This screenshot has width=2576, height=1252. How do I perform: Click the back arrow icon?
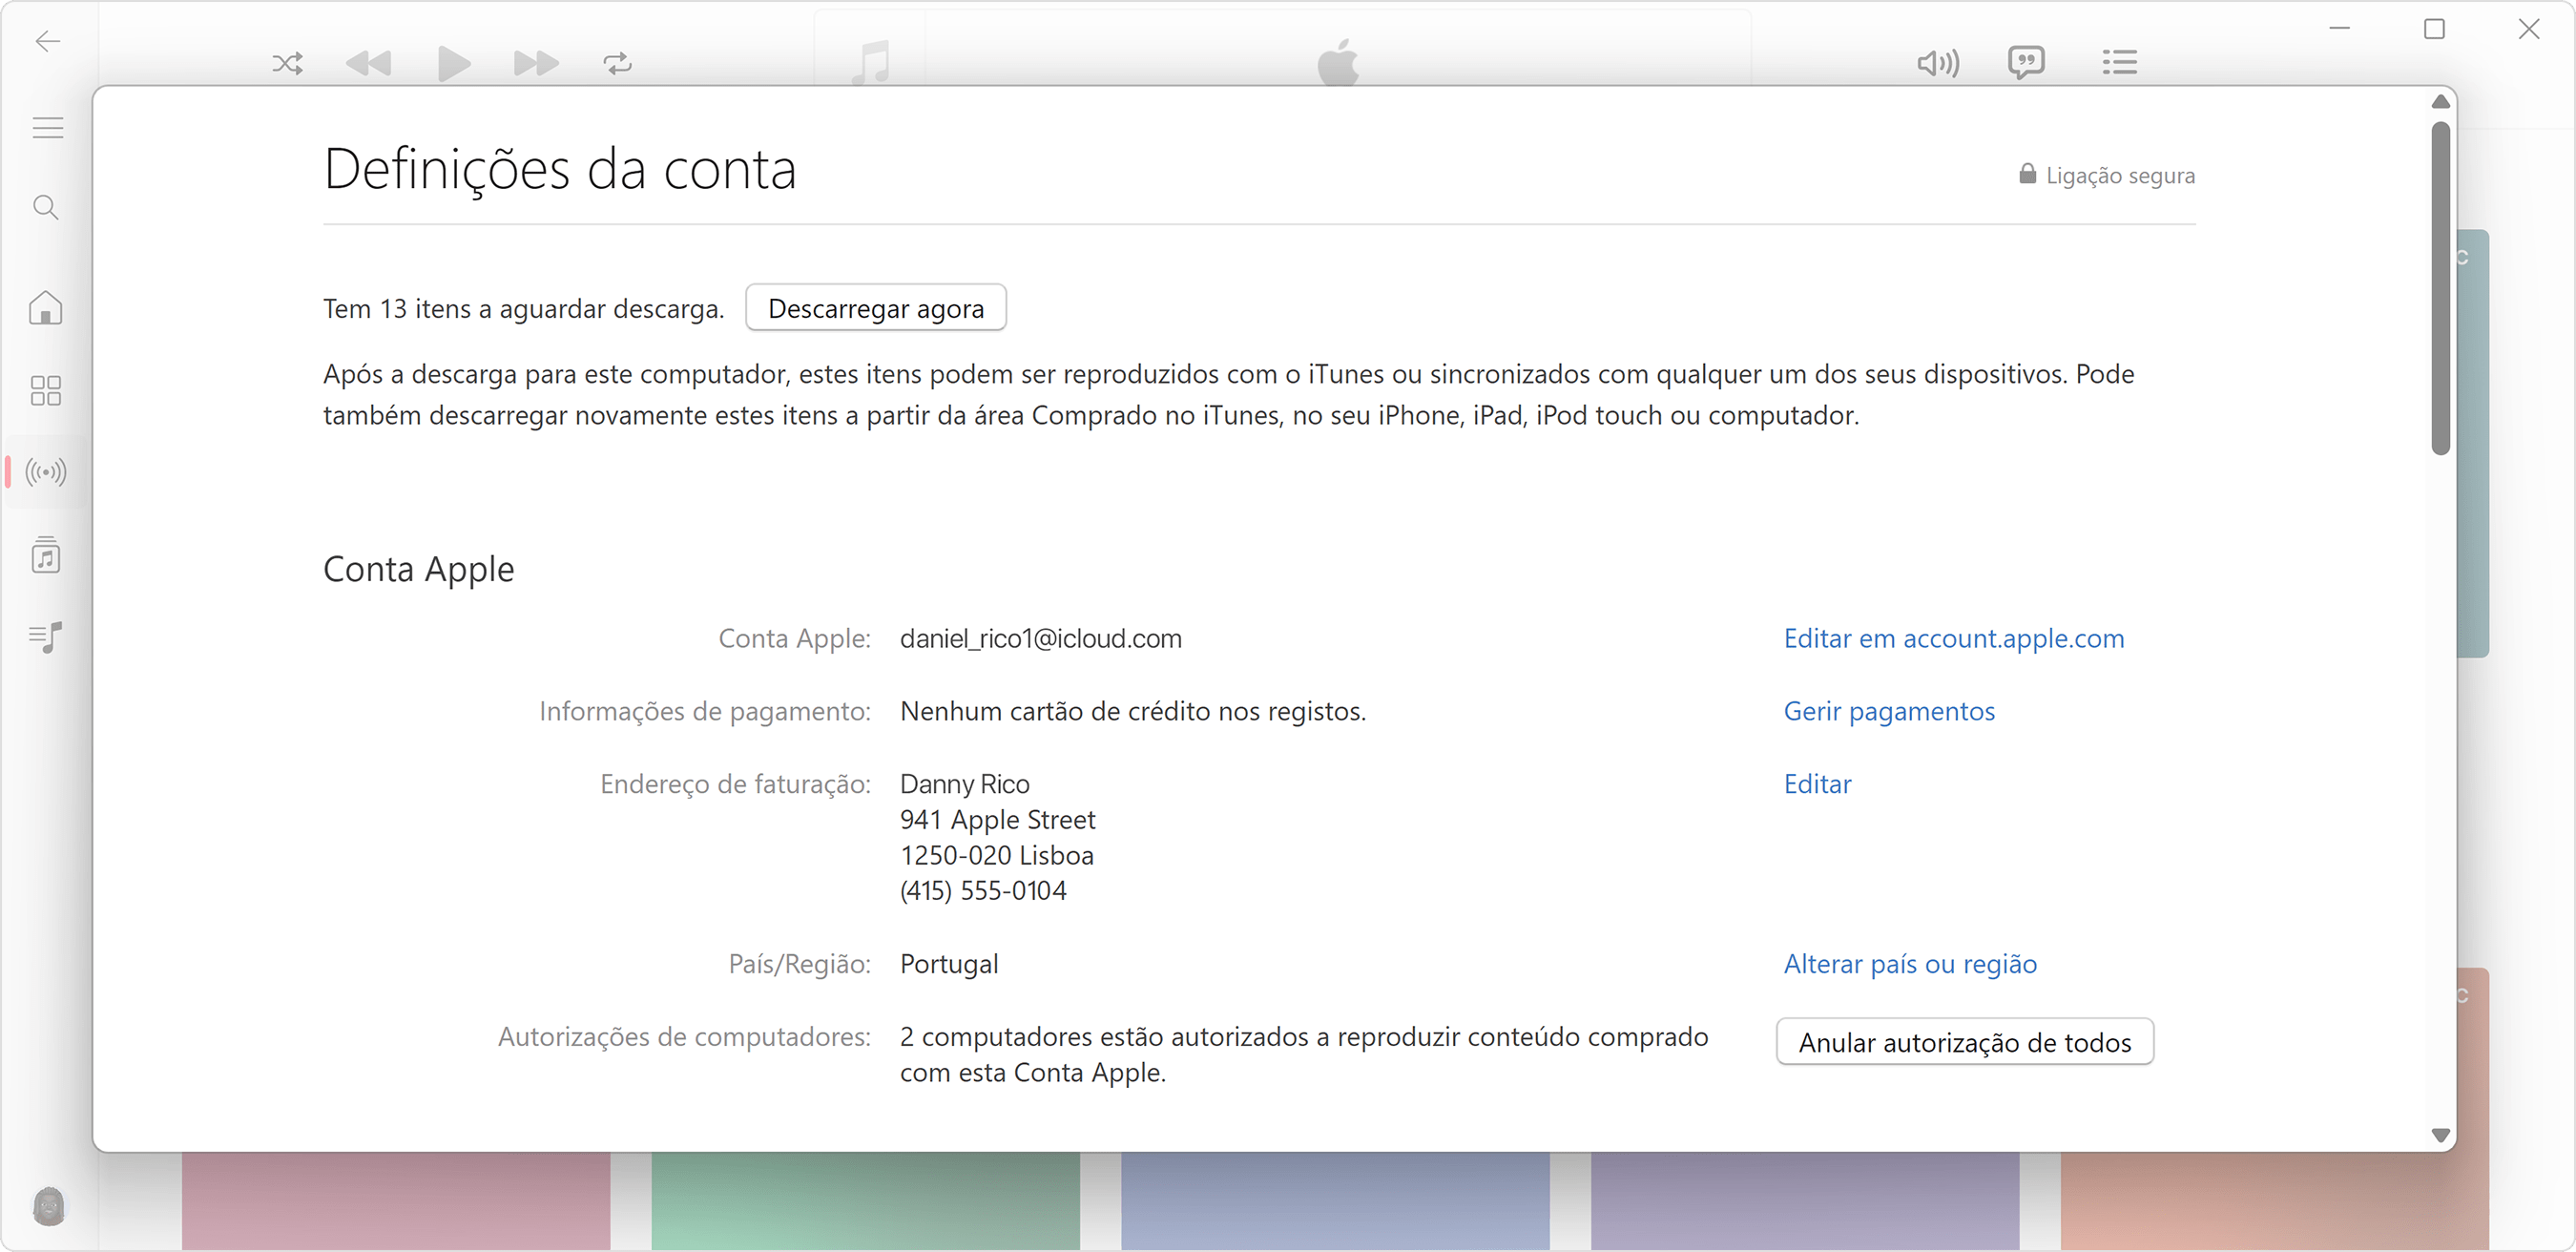point(47,41)
